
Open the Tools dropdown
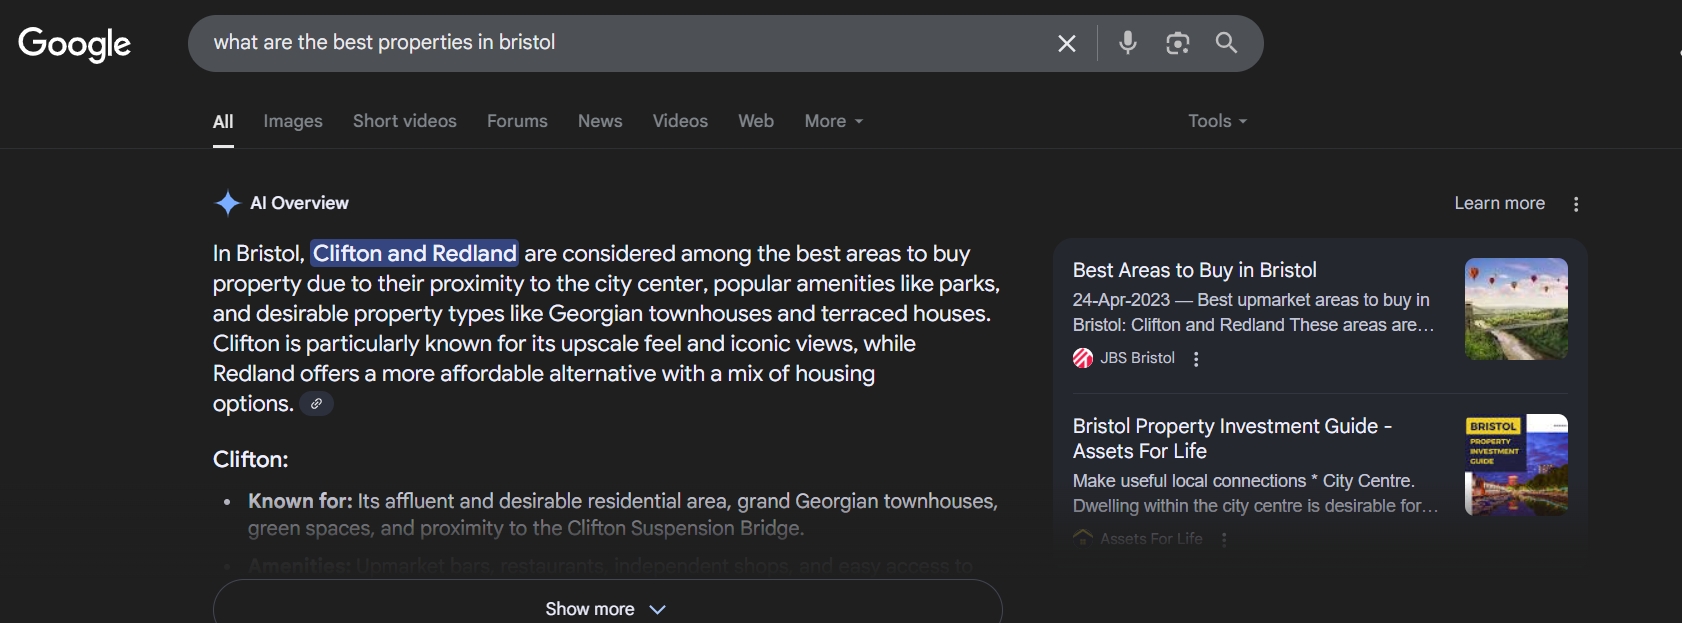tap(1218, 121)
